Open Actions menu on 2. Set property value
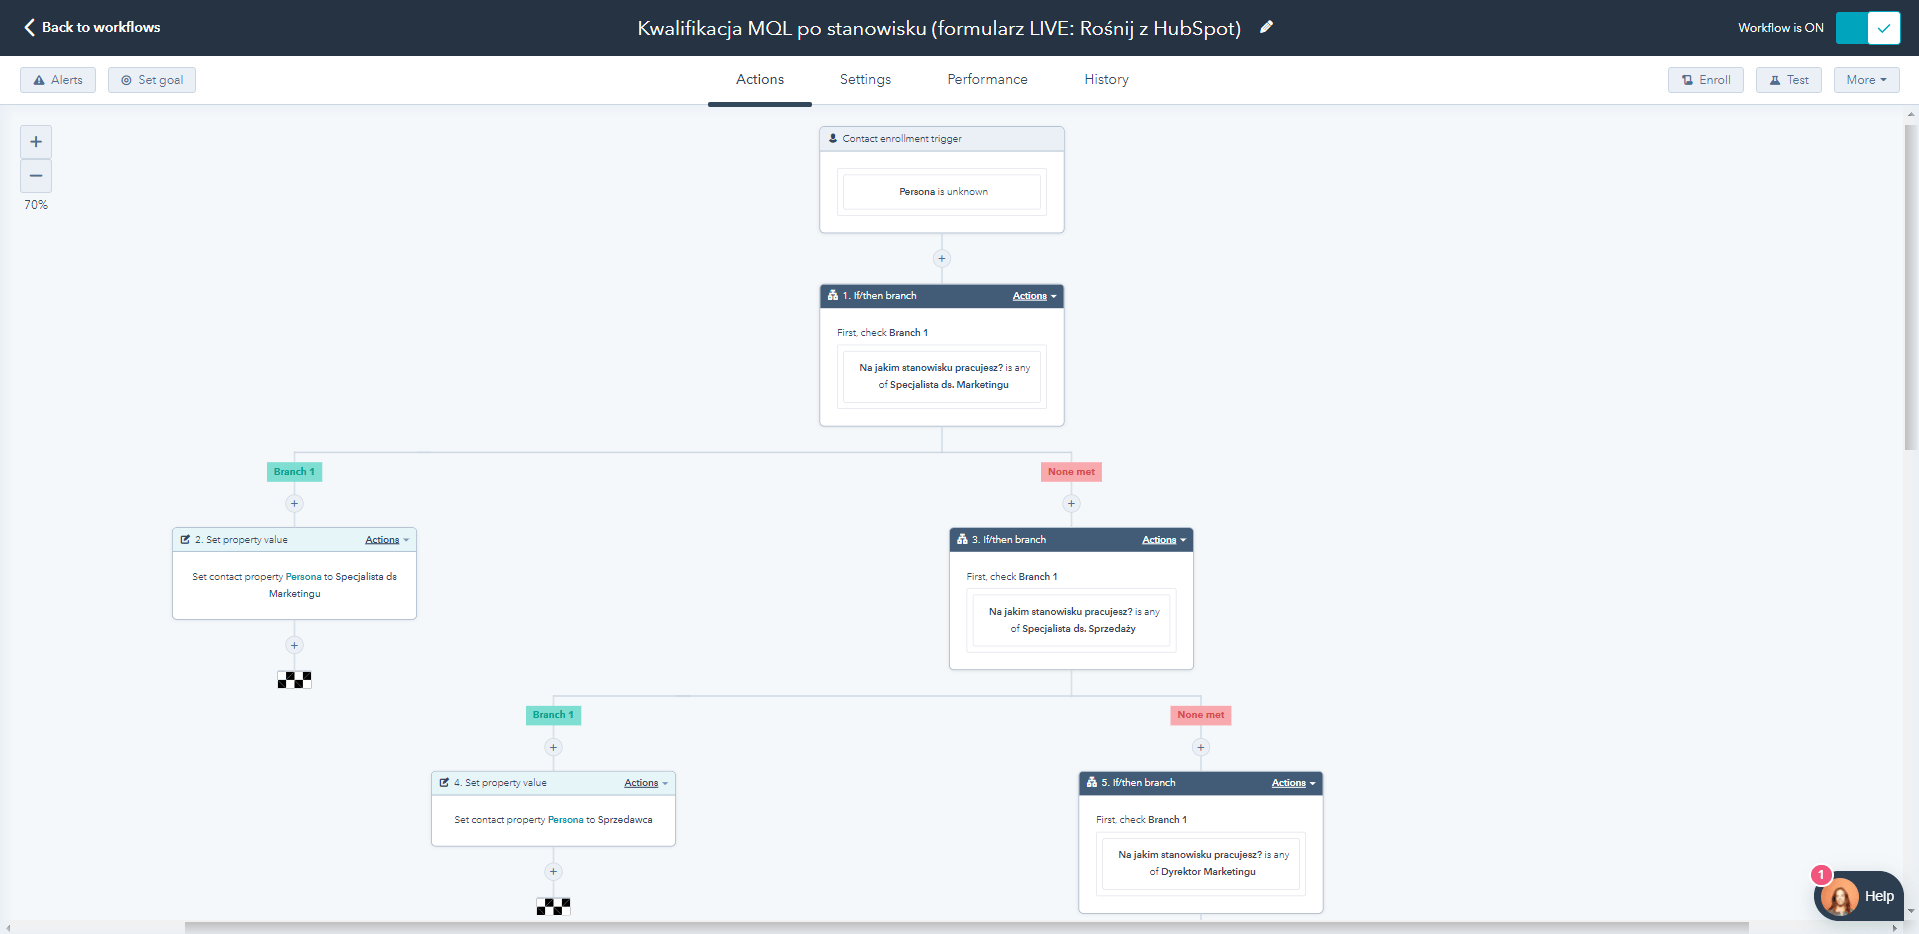Image resolution: width=1919 pixels, height=934 pixels. coord(387,540)
